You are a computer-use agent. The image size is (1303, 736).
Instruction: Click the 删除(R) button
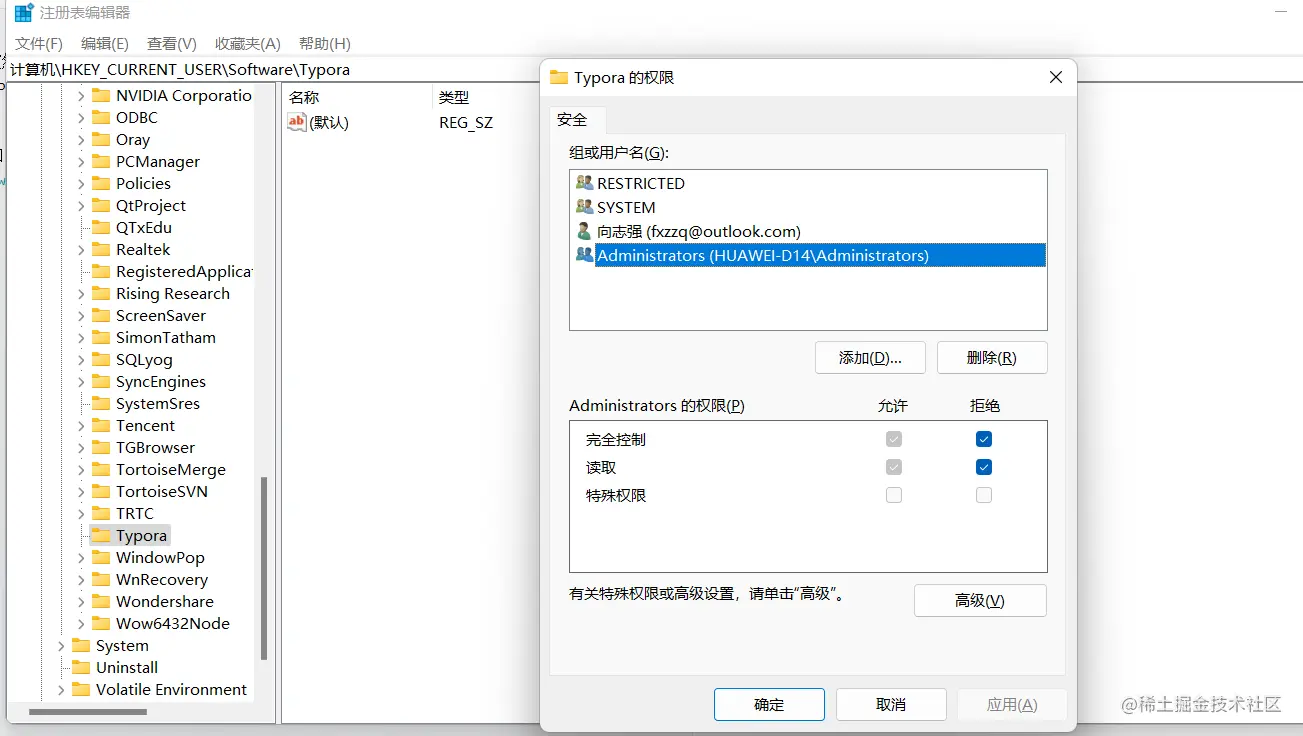coord(992,357)
